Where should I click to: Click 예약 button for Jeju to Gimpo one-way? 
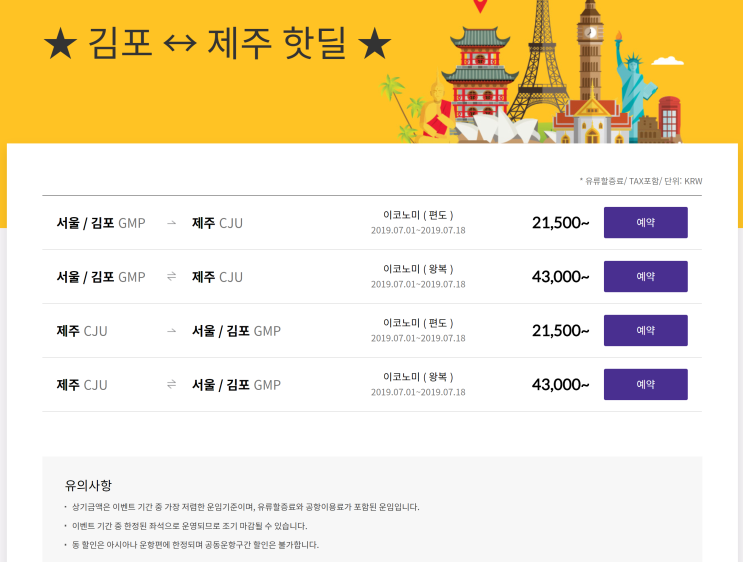pos(645,330)
